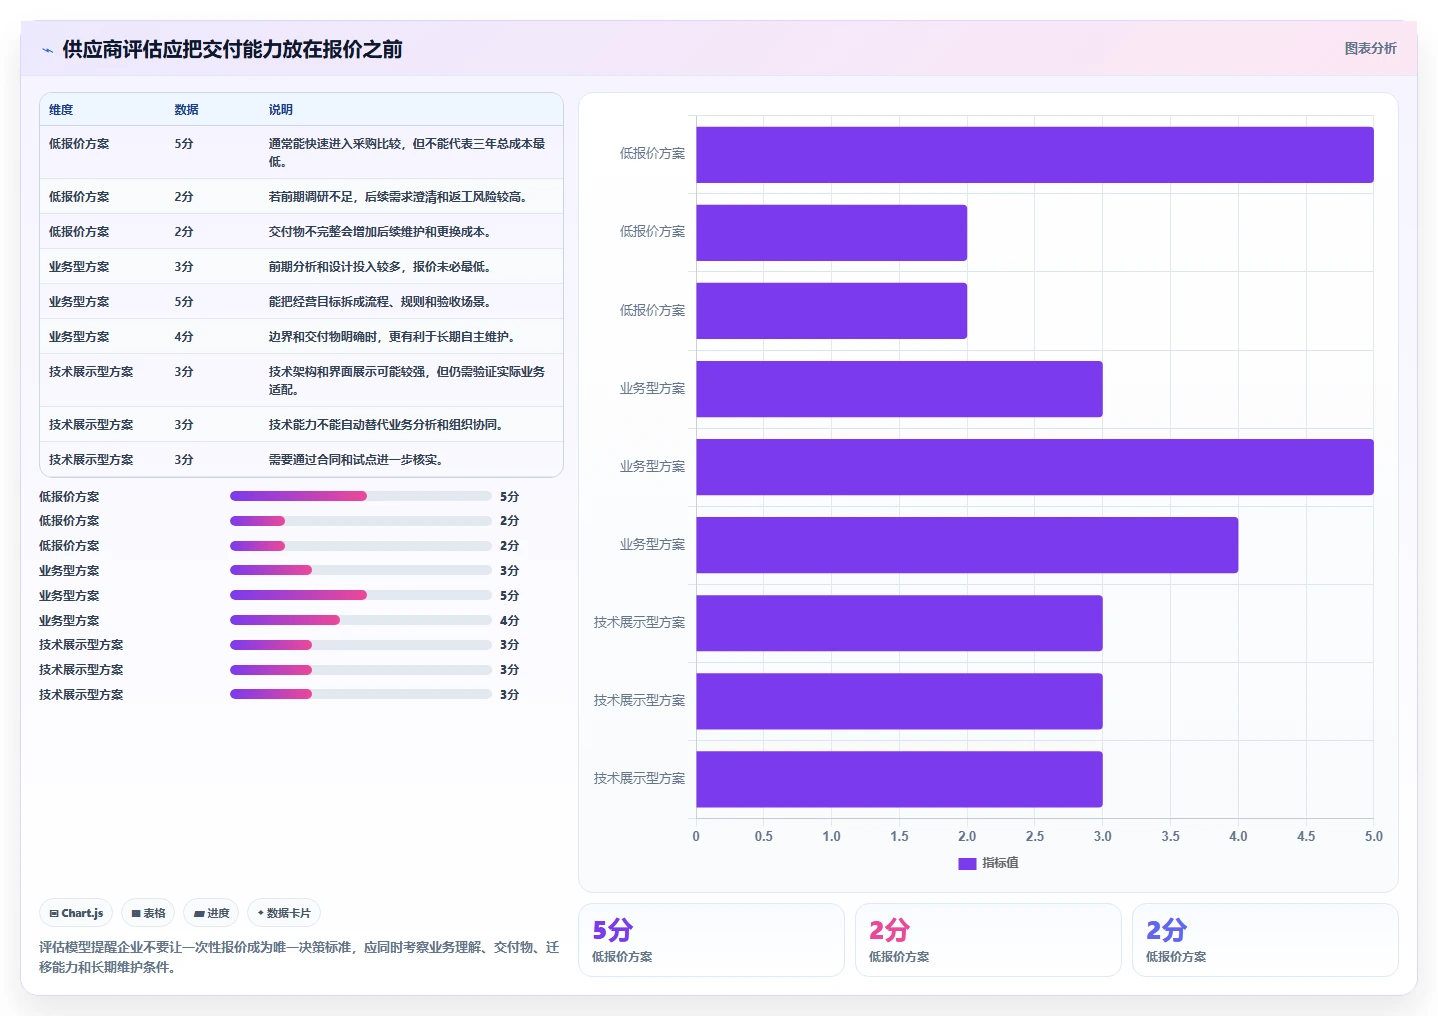Click description 技术能力不能自动替代业务分析 in table
The width and height of the screenshot is (1438, 1016).
[385, 425]
